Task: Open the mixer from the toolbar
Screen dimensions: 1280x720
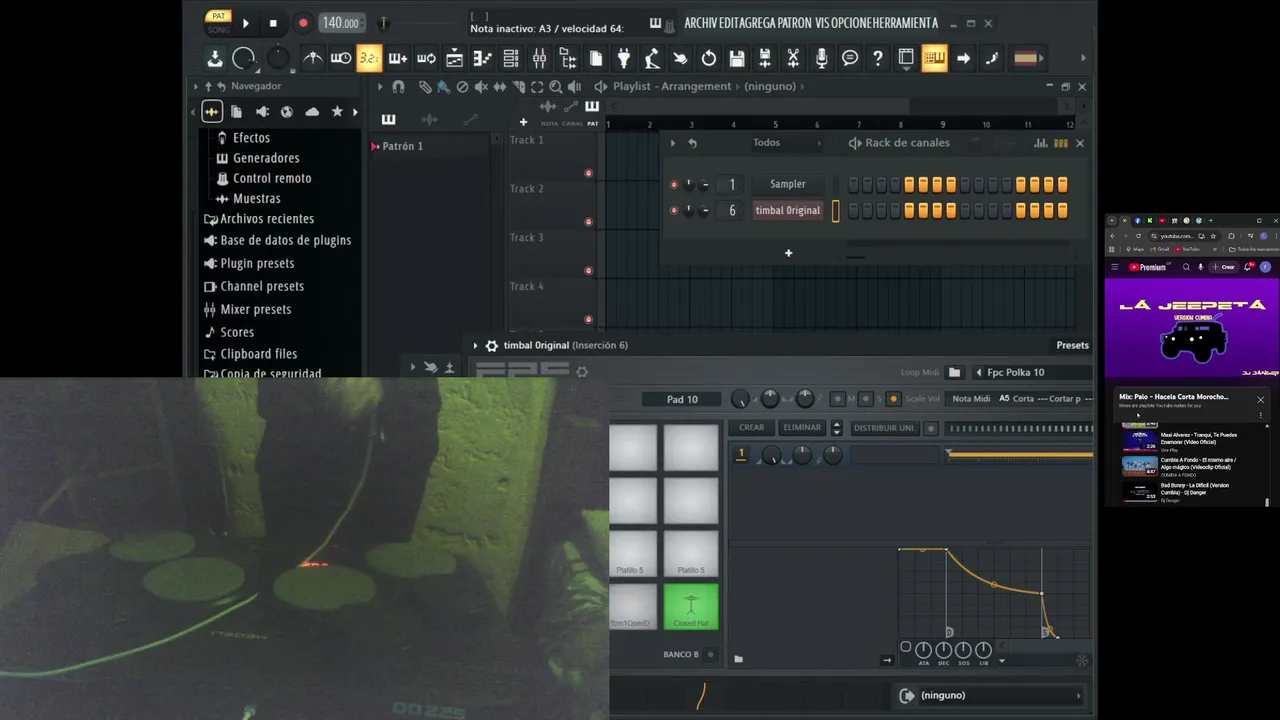Action: [539, 58]
